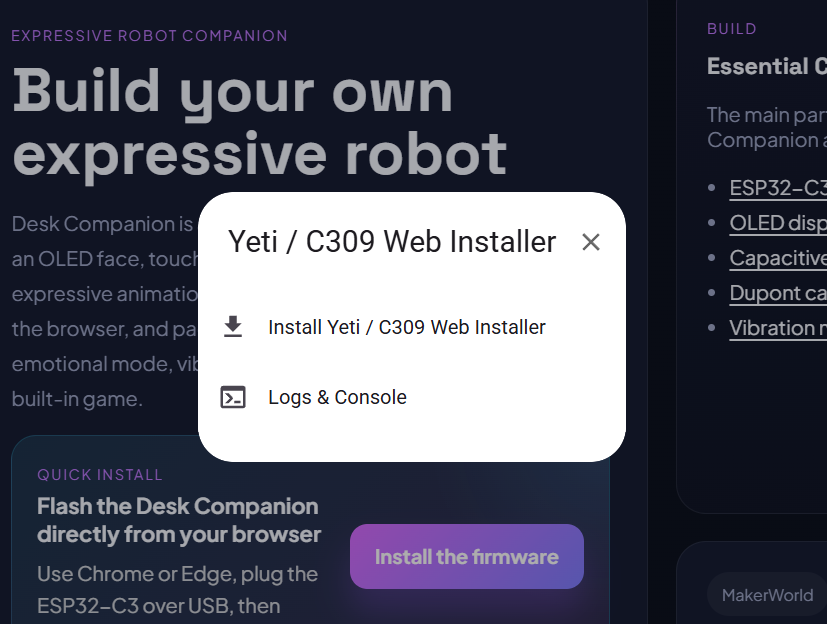The image size is (827, 624).
Task: Select the terminal icon next to Logs & Console
Action: (x=234, y=396)
